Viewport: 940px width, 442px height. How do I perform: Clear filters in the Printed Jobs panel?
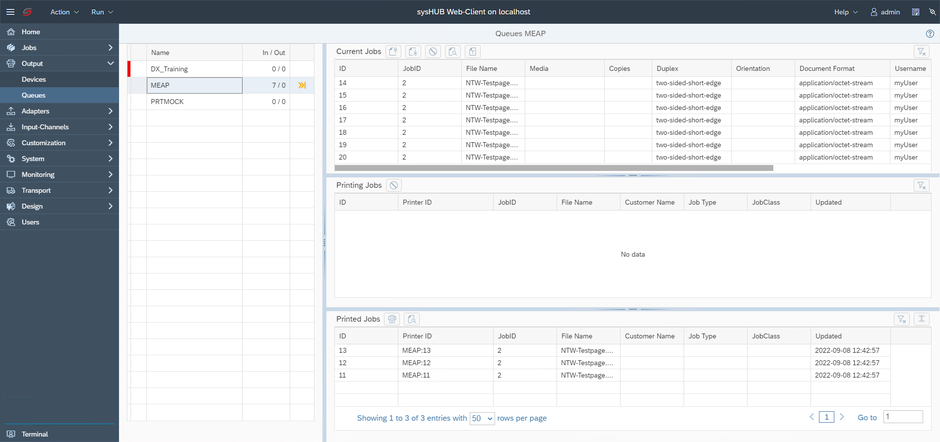point(901,319)
